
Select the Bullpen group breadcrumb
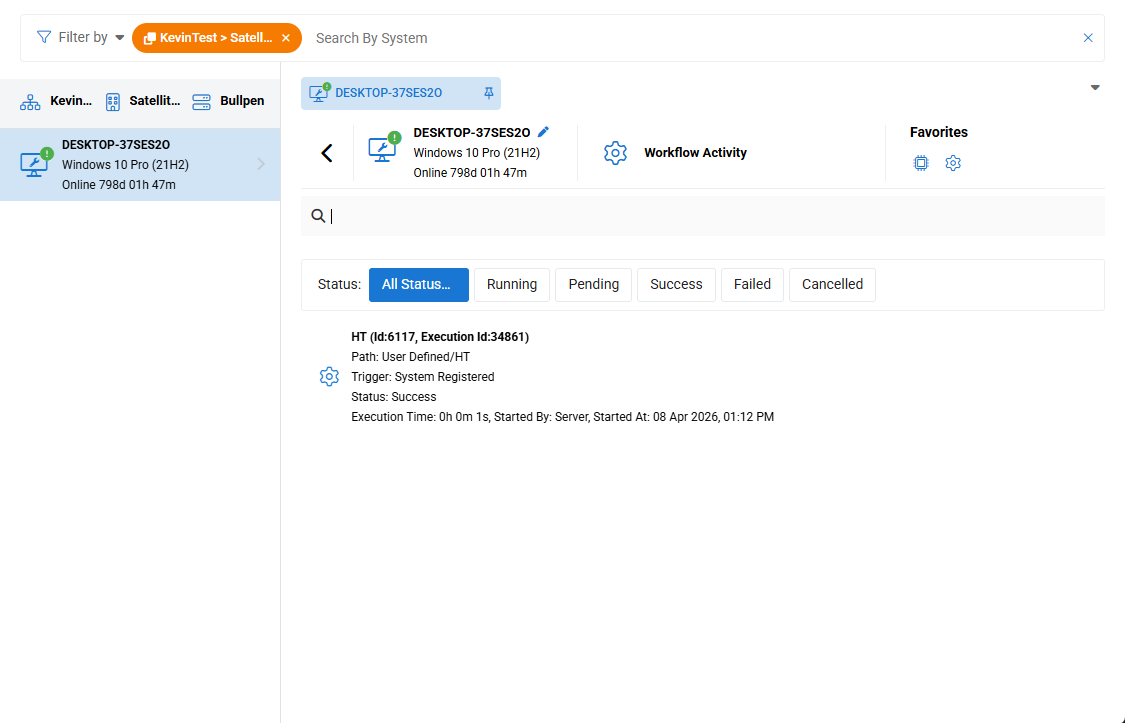pyautogui.click(x=229, y=102)
